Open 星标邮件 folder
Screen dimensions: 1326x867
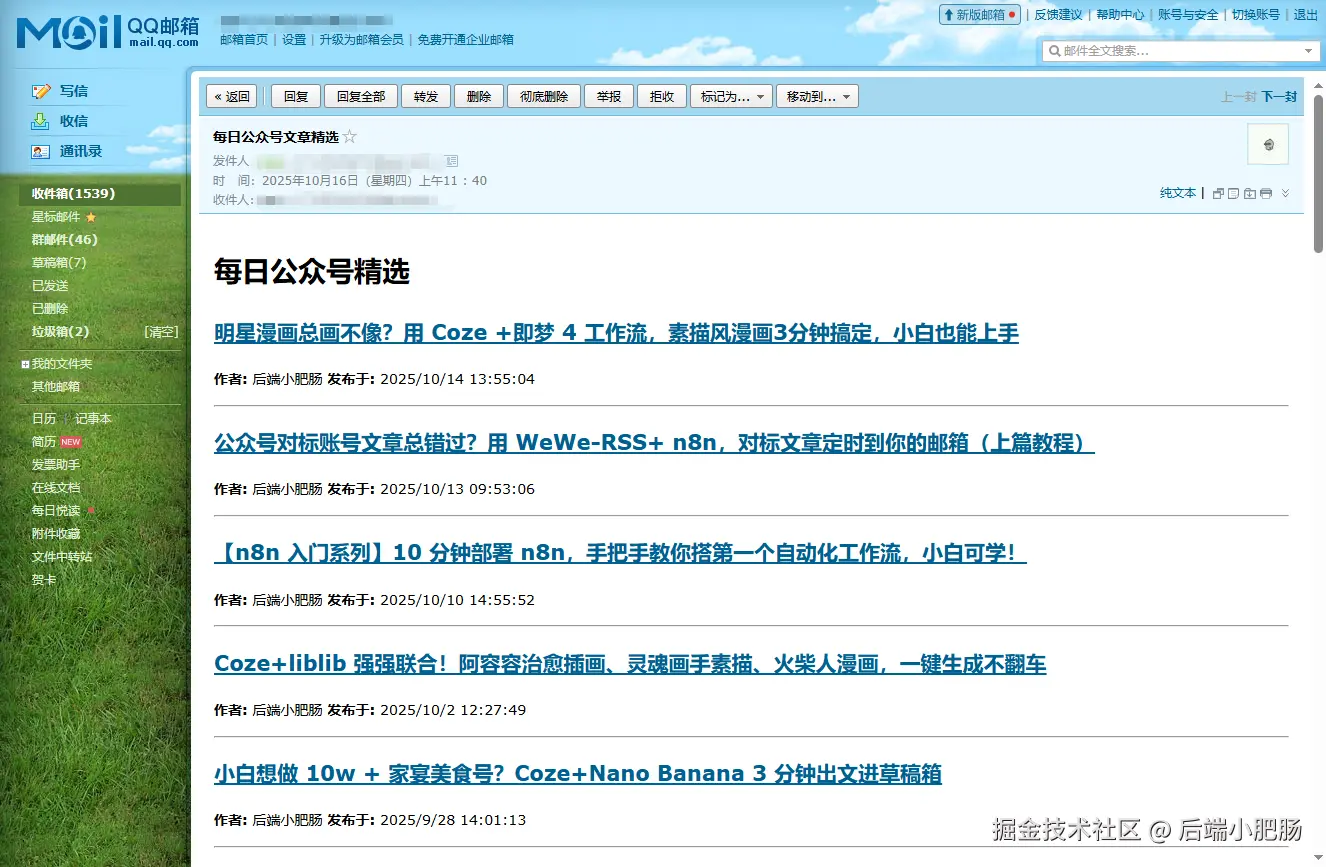pos(56,217)
